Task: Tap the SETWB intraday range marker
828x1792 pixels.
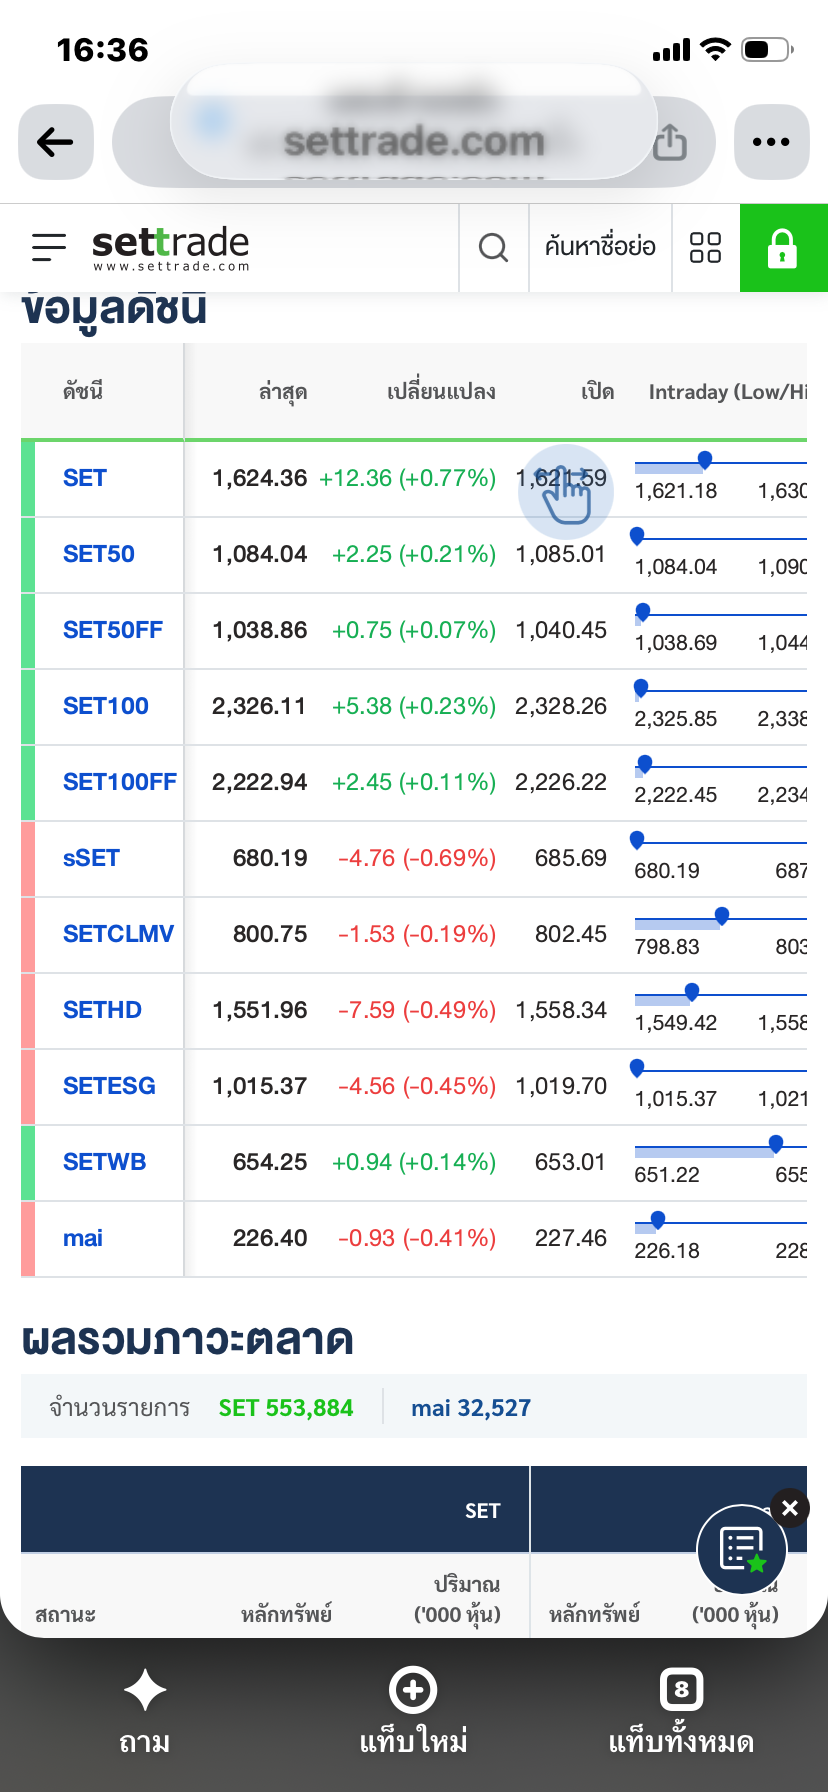Action: [776, 1144]
